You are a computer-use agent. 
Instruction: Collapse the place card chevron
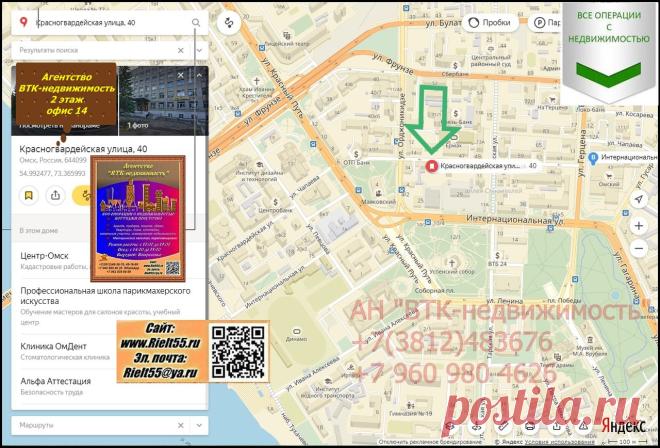pyautogui.click(x=200, y=75)
